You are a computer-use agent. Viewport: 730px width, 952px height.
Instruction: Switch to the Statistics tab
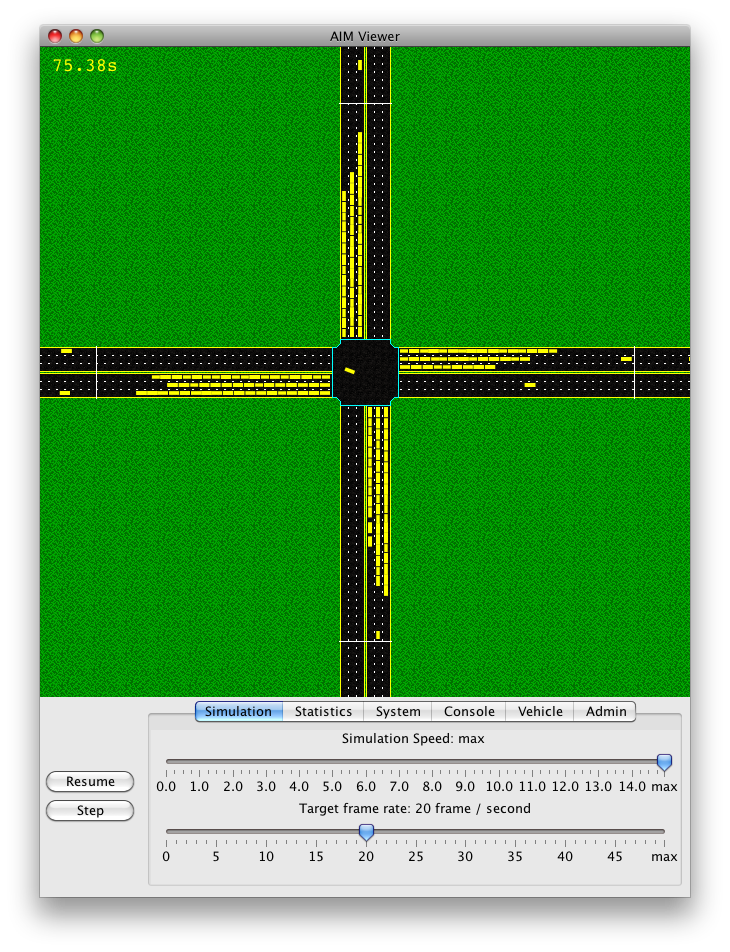pos(323,712)
